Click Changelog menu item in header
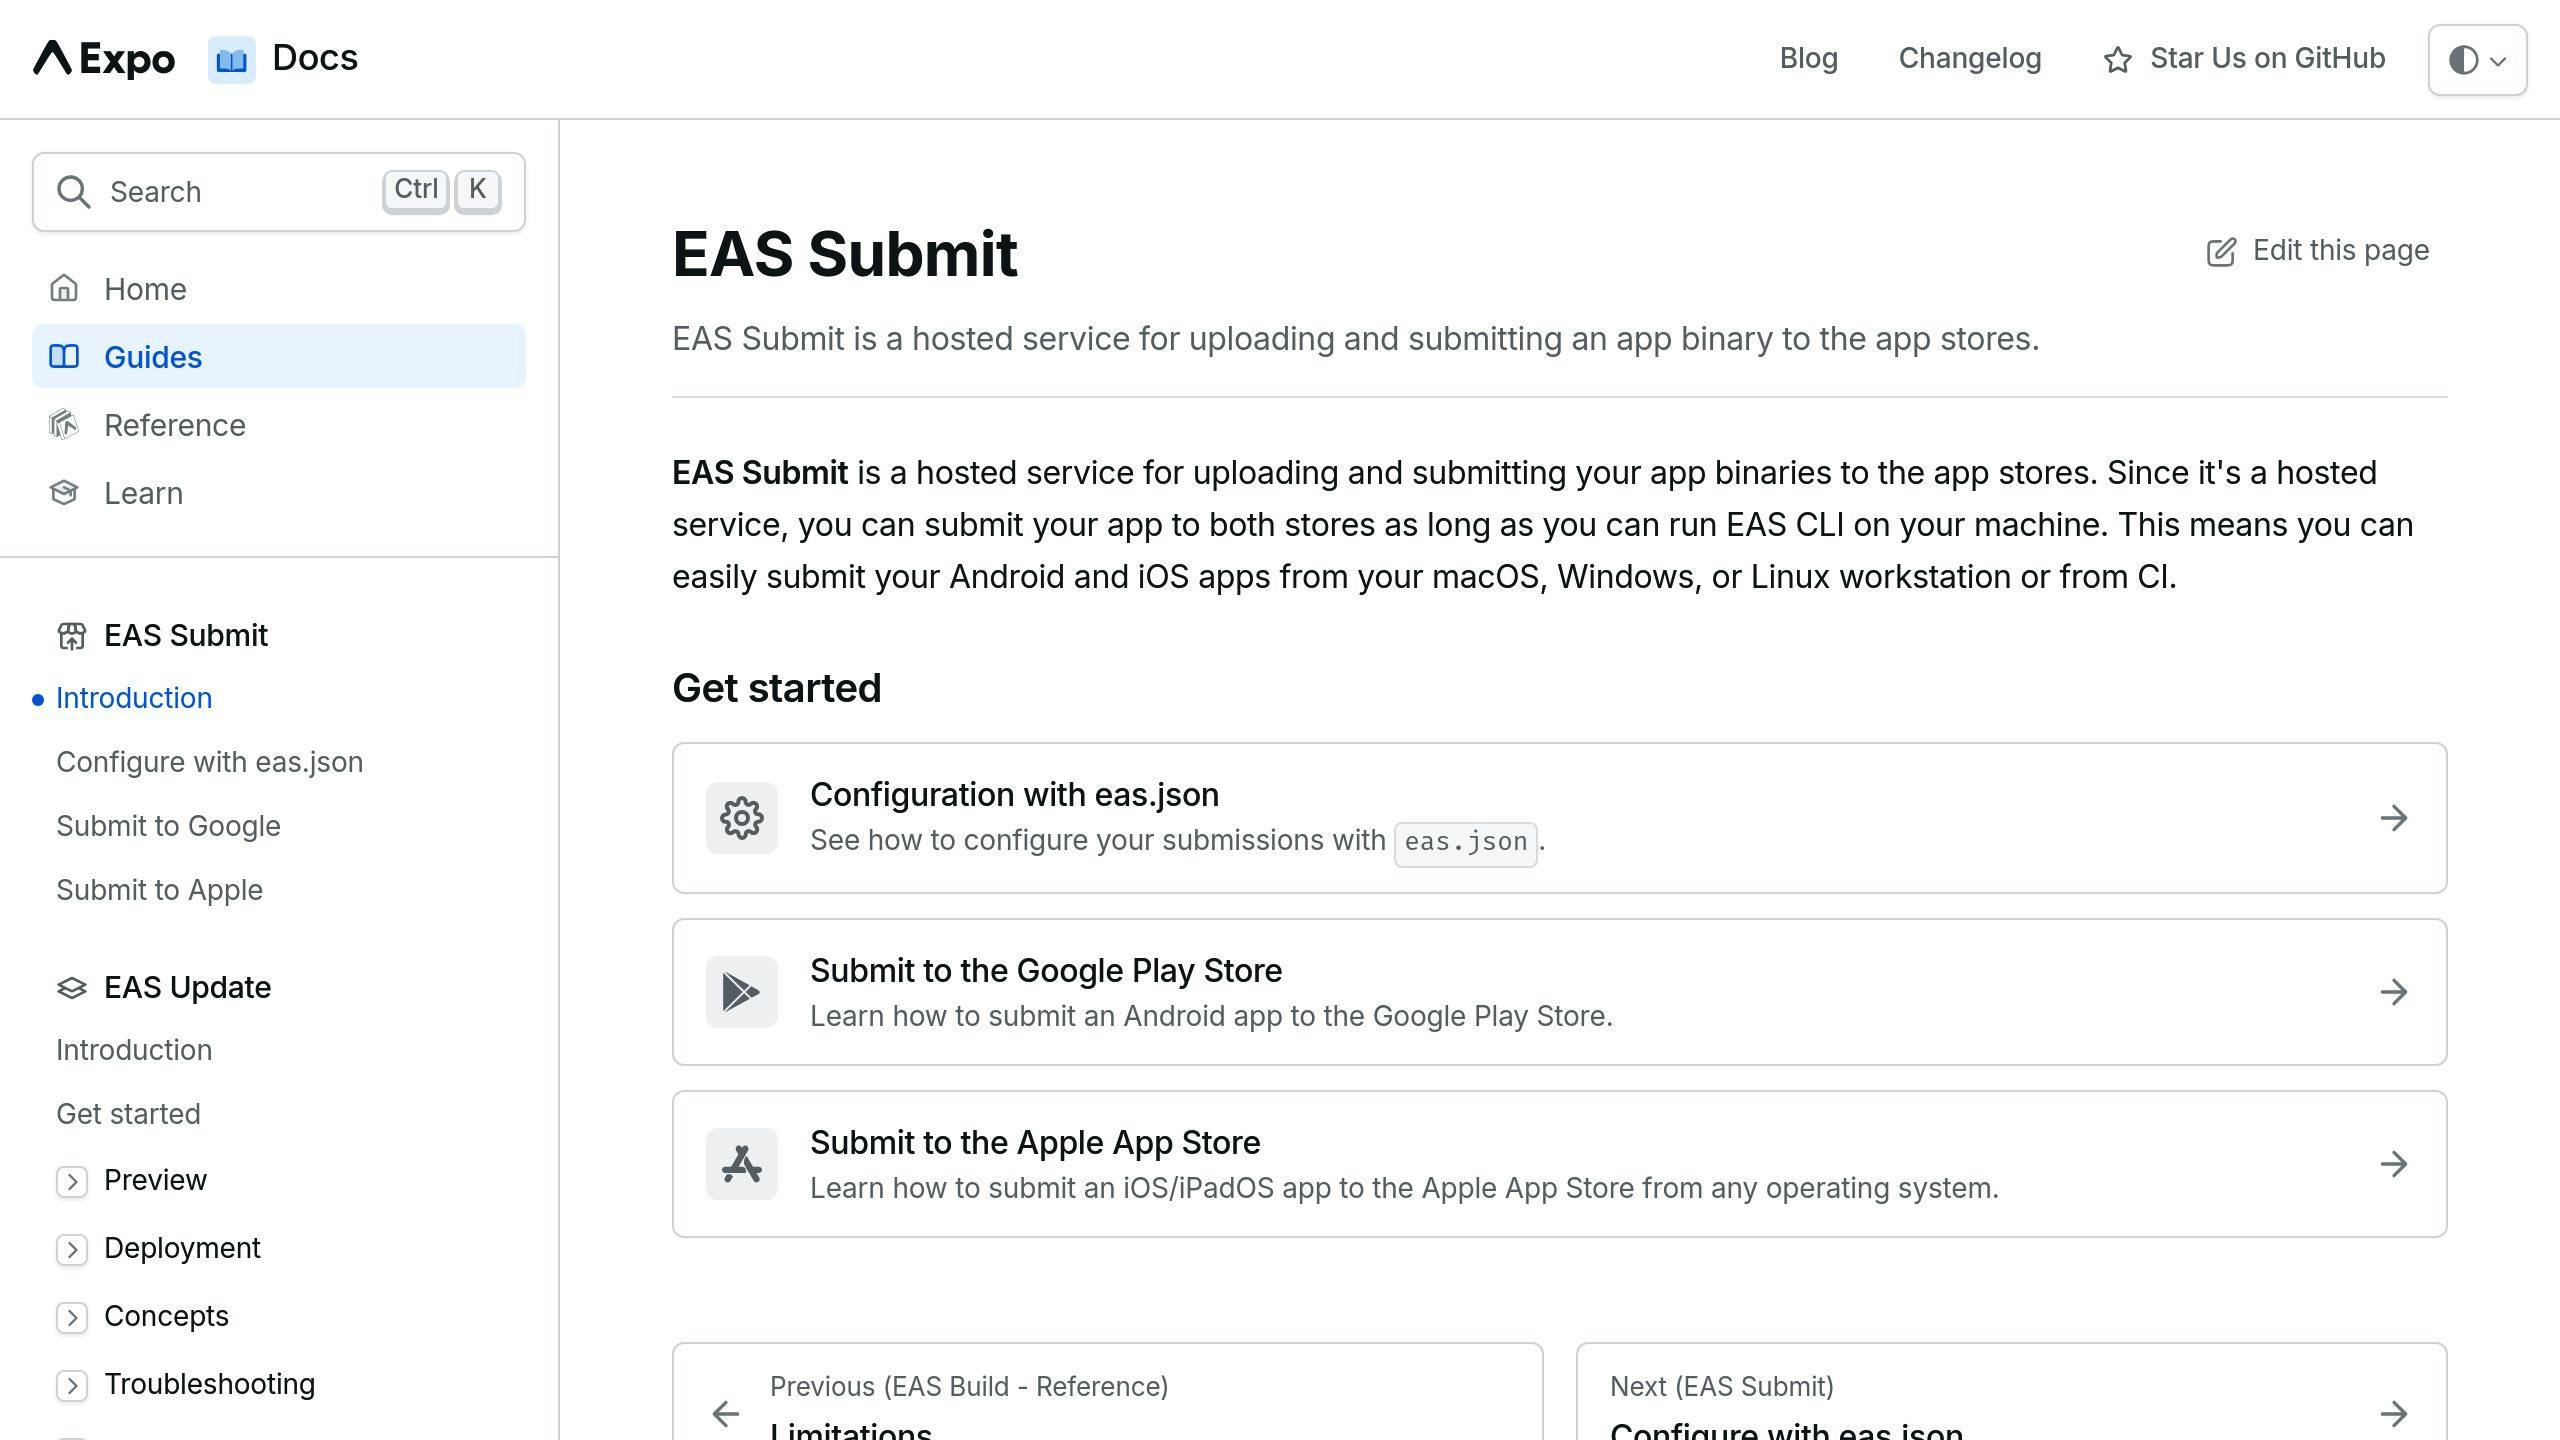 pos(1971,58)
